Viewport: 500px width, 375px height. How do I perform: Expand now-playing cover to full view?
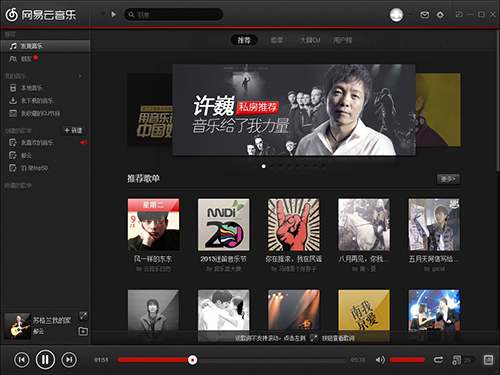coord(83,315)
